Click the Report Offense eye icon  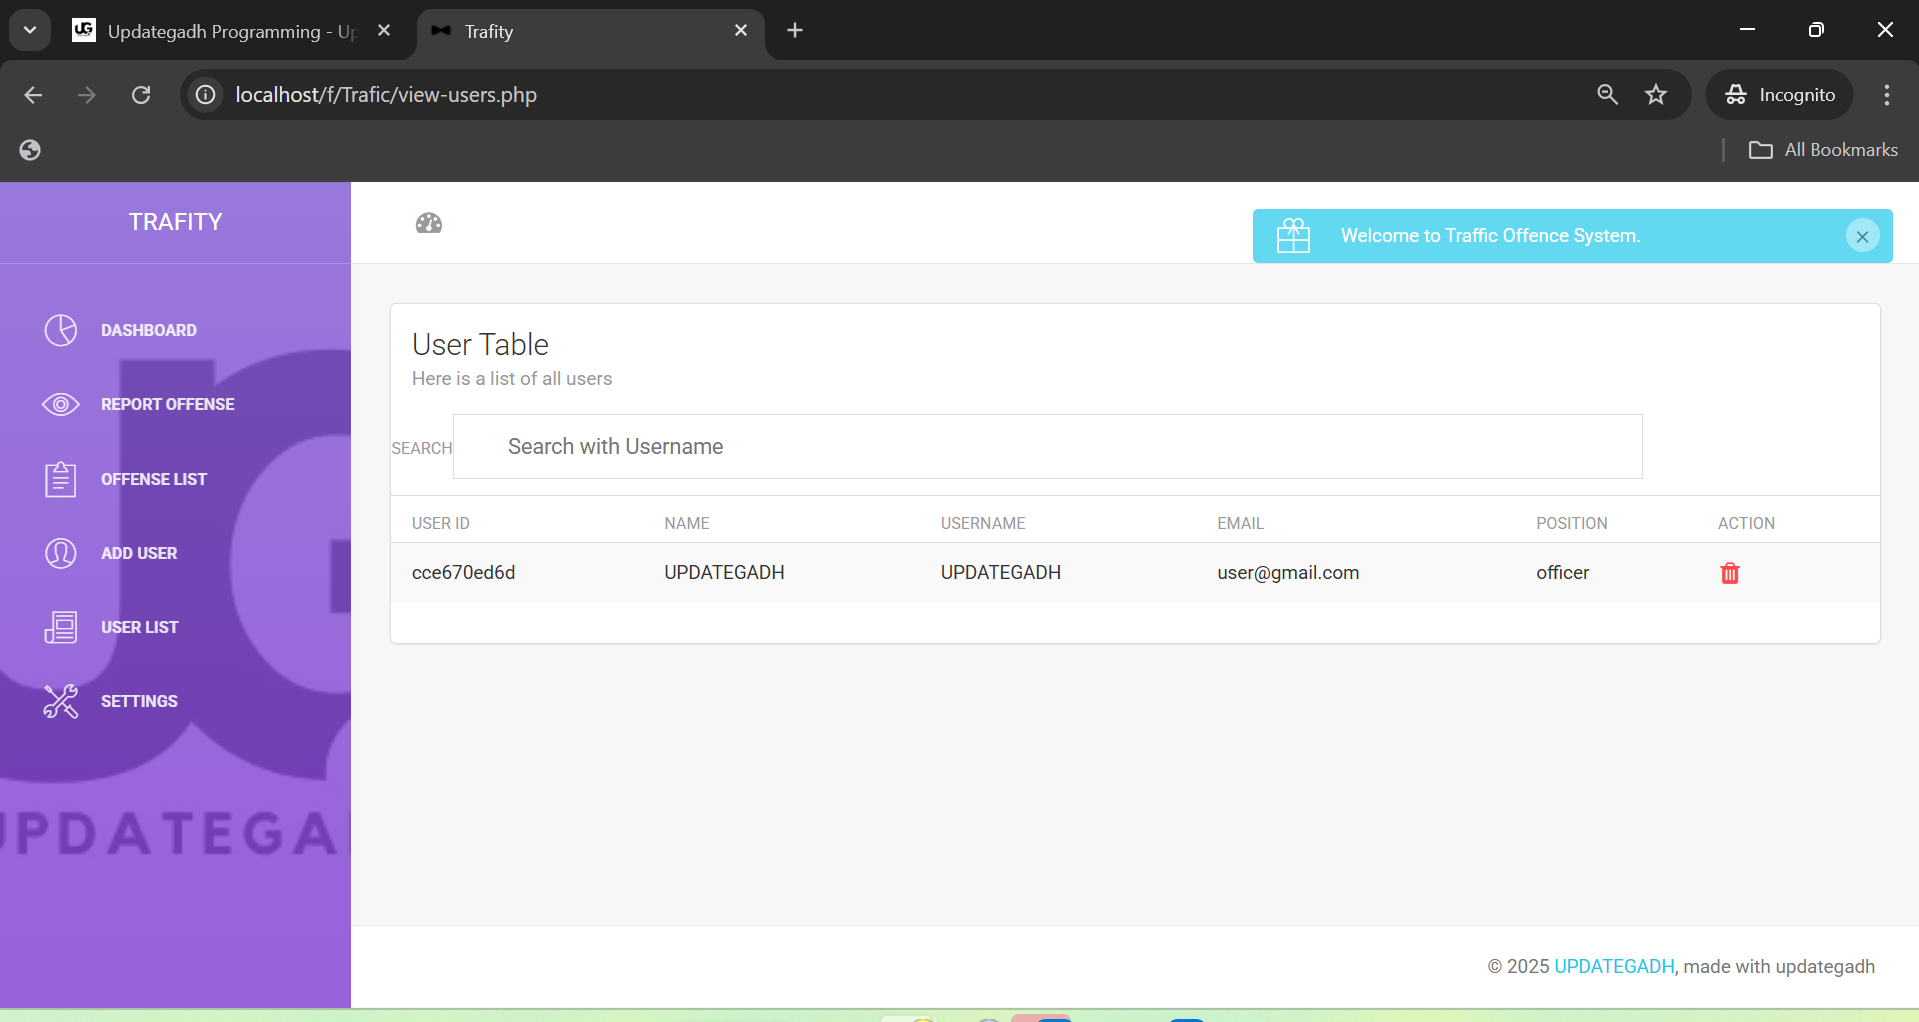[60, 404]
